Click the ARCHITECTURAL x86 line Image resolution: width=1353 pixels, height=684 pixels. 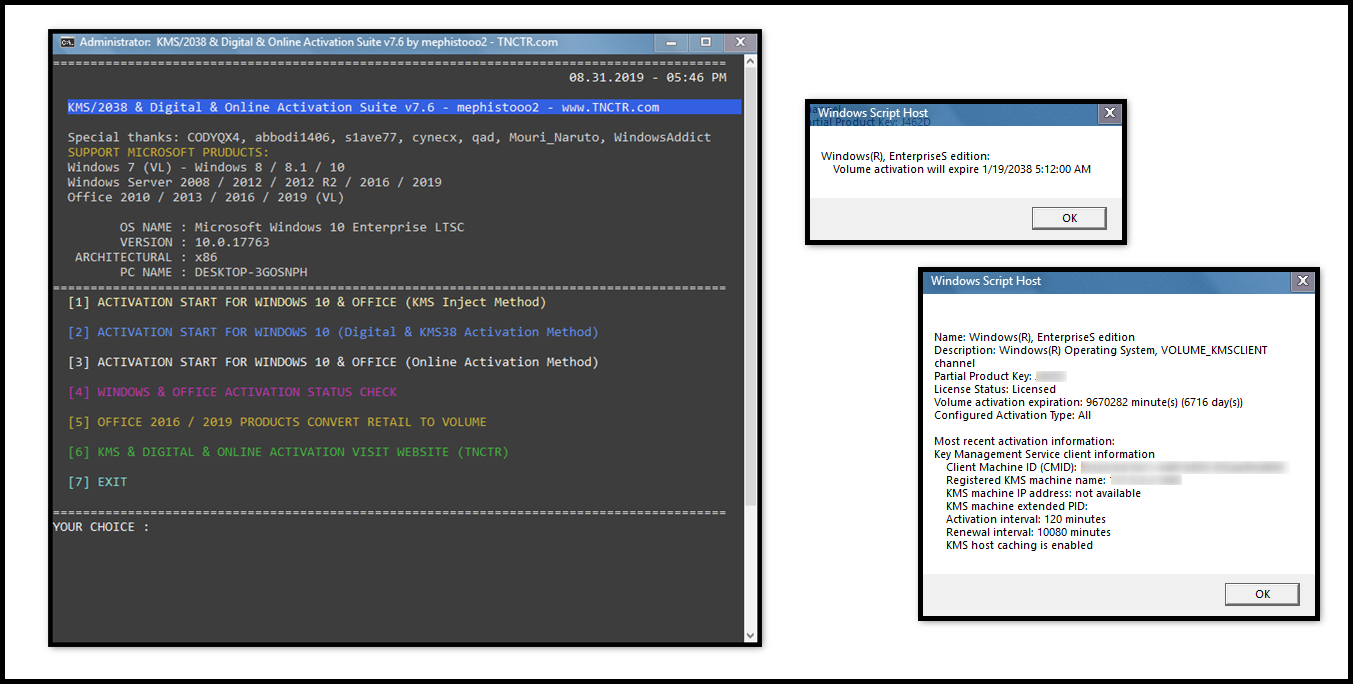[x=146, y=257]
